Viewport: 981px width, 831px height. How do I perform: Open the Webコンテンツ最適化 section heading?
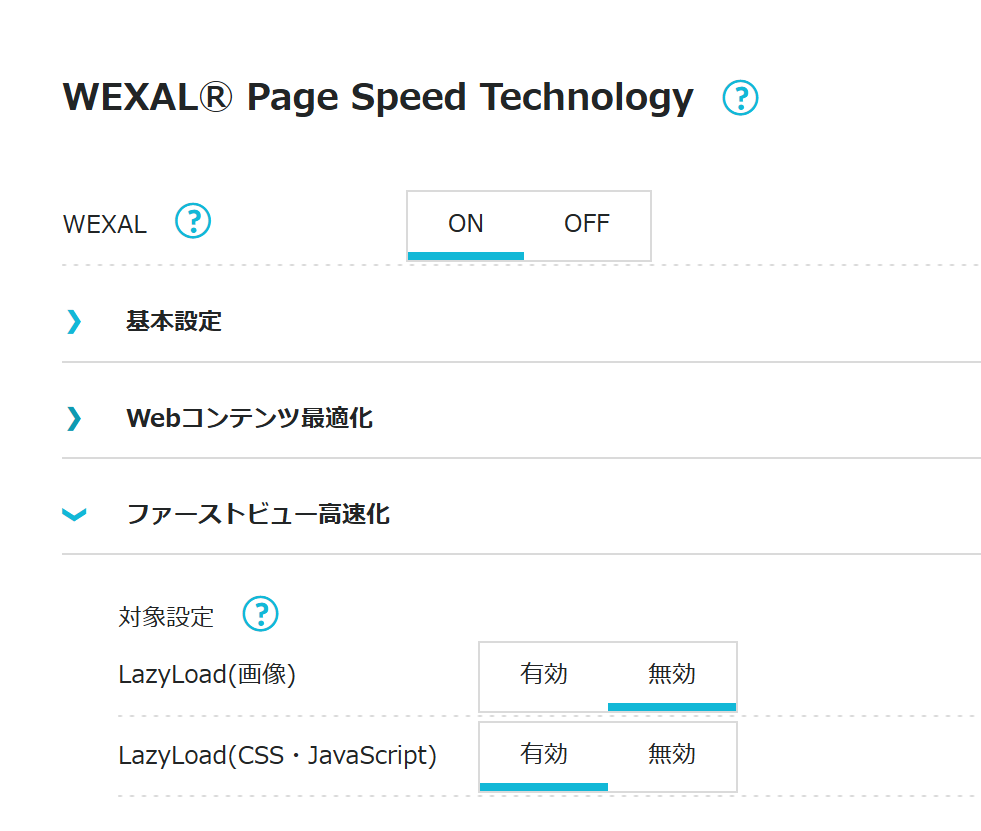[249, 418]
